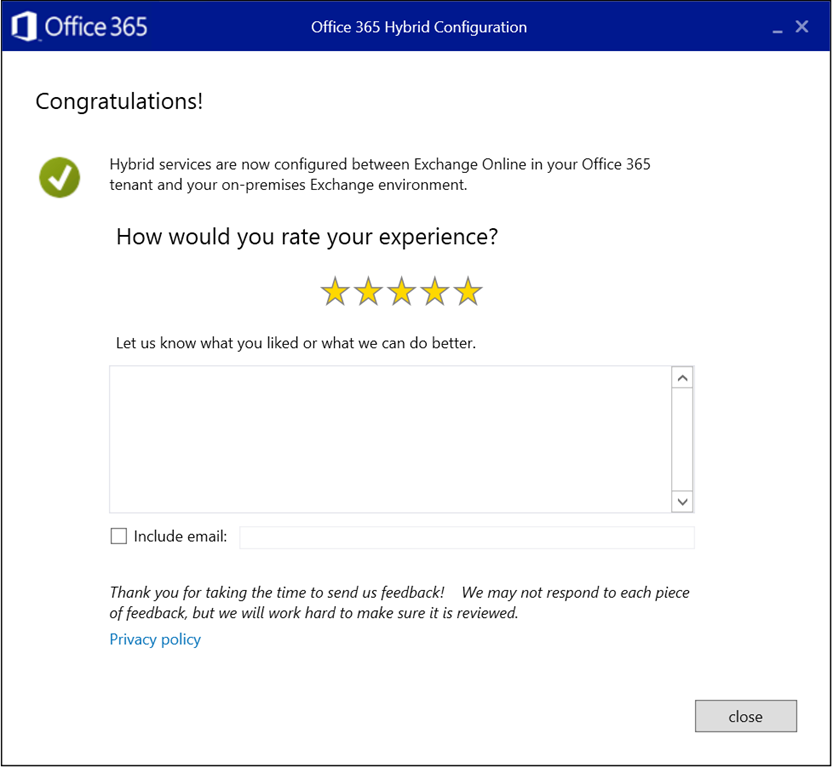833x768 pixels.
Task: Click the 'Office 365 Hybrid Configuration' title
Action: pyautogui.click(x=419, y=27)
